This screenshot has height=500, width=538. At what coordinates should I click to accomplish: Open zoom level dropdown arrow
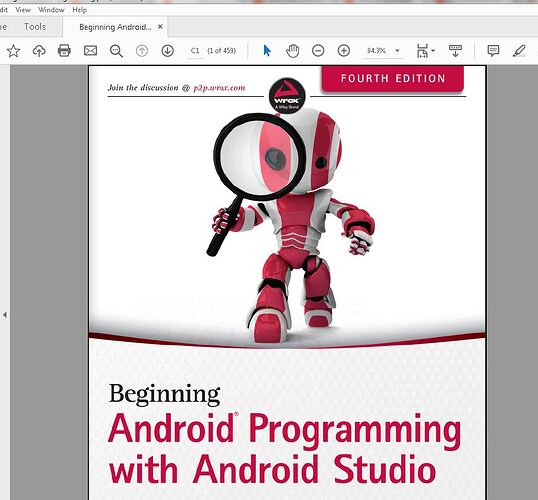click(x=397, y=51)
